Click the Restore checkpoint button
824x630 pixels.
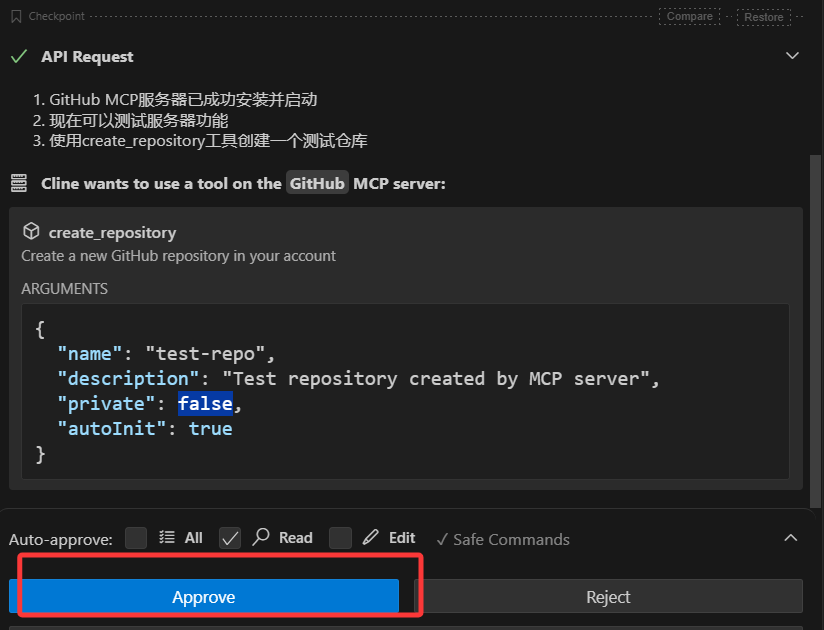[x=764, y=17]
